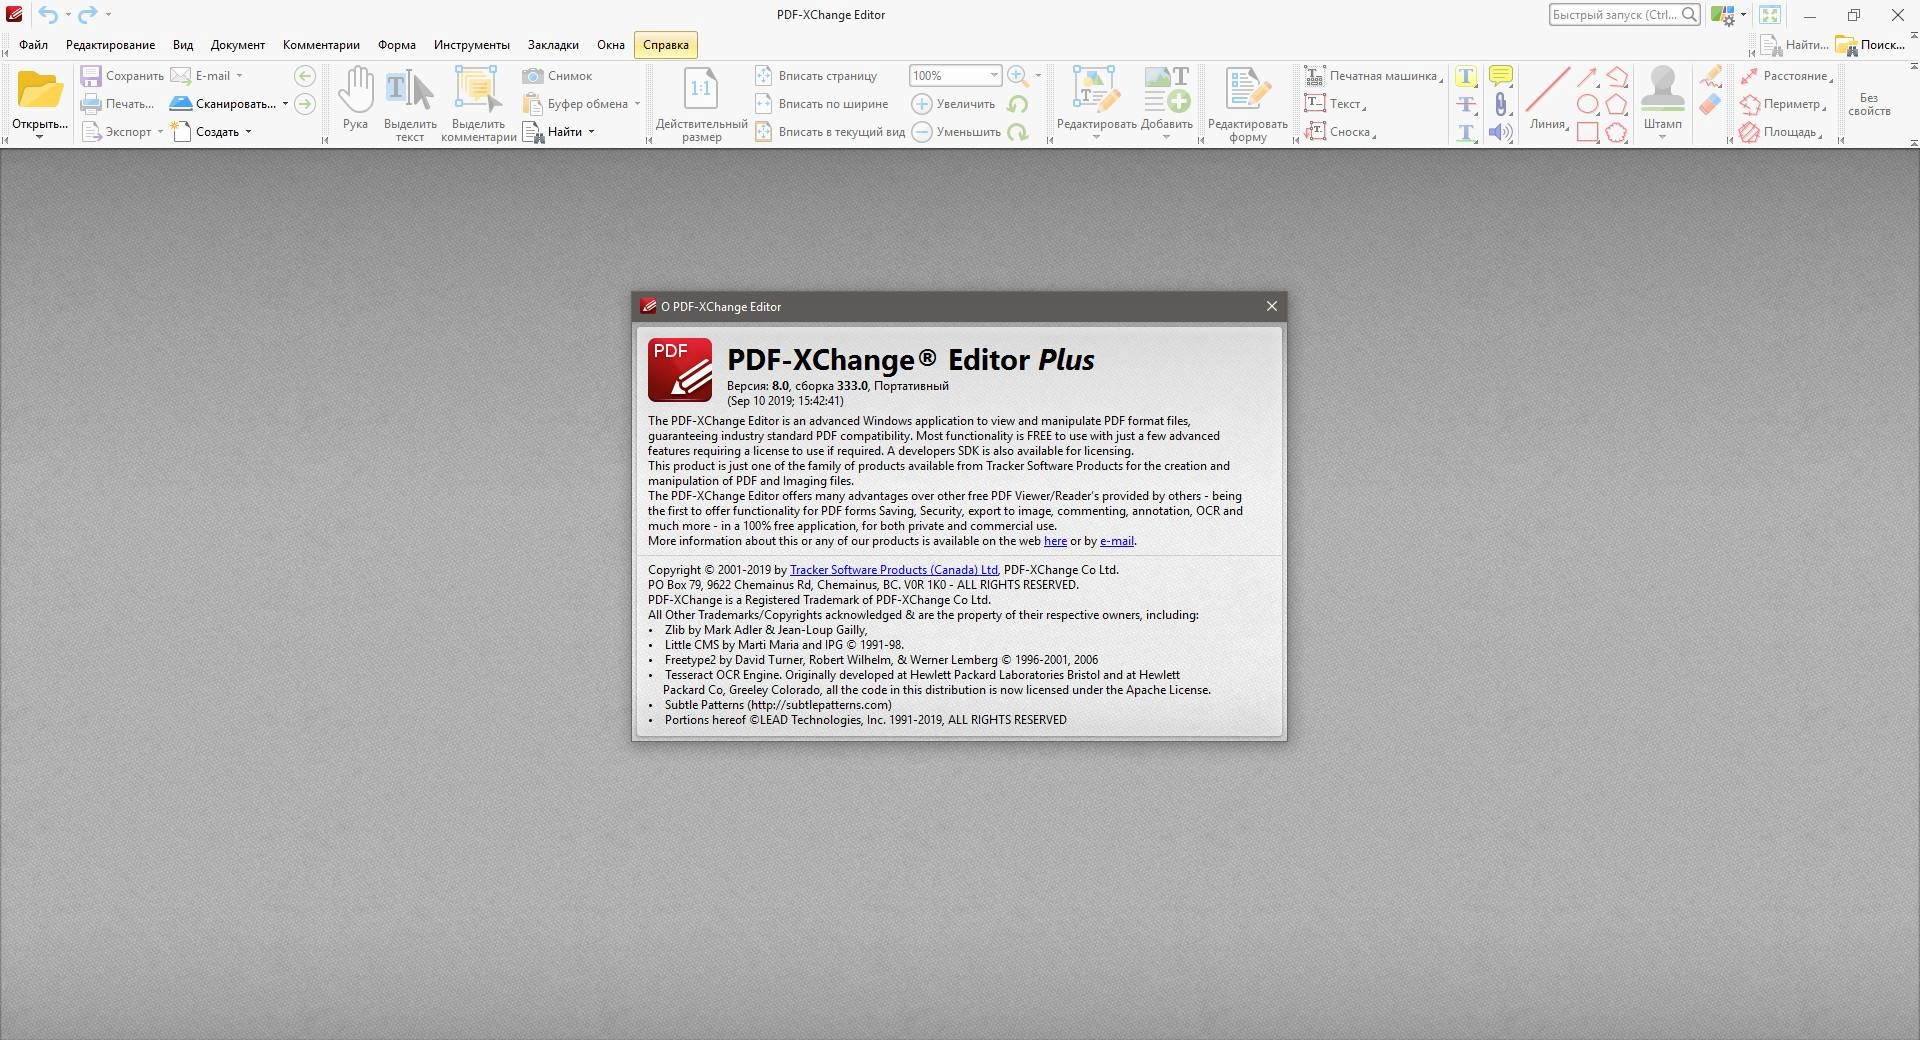Zoom in with the Увеличить button
Screen dimensions: 1920x1040
953,104
